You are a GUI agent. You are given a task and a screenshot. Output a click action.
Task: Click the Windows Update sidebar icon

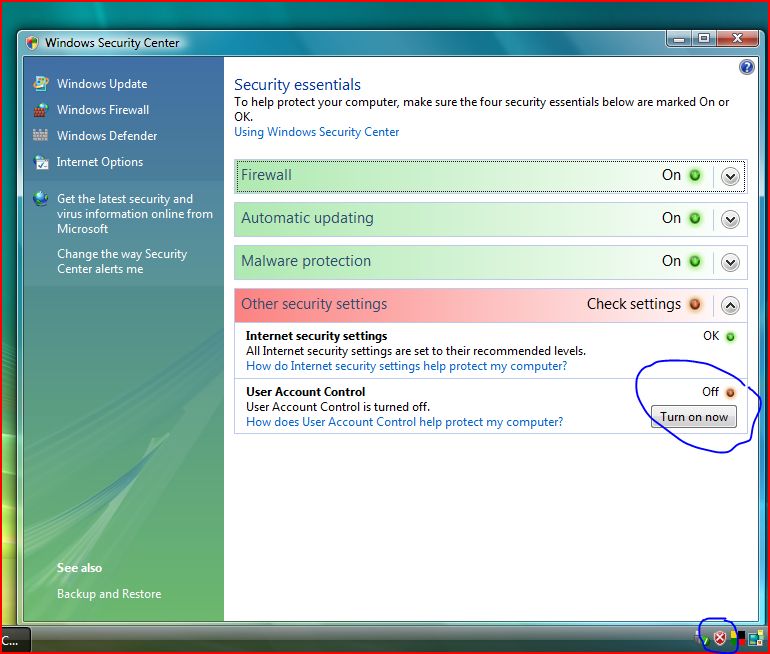(x=41, y=83)
